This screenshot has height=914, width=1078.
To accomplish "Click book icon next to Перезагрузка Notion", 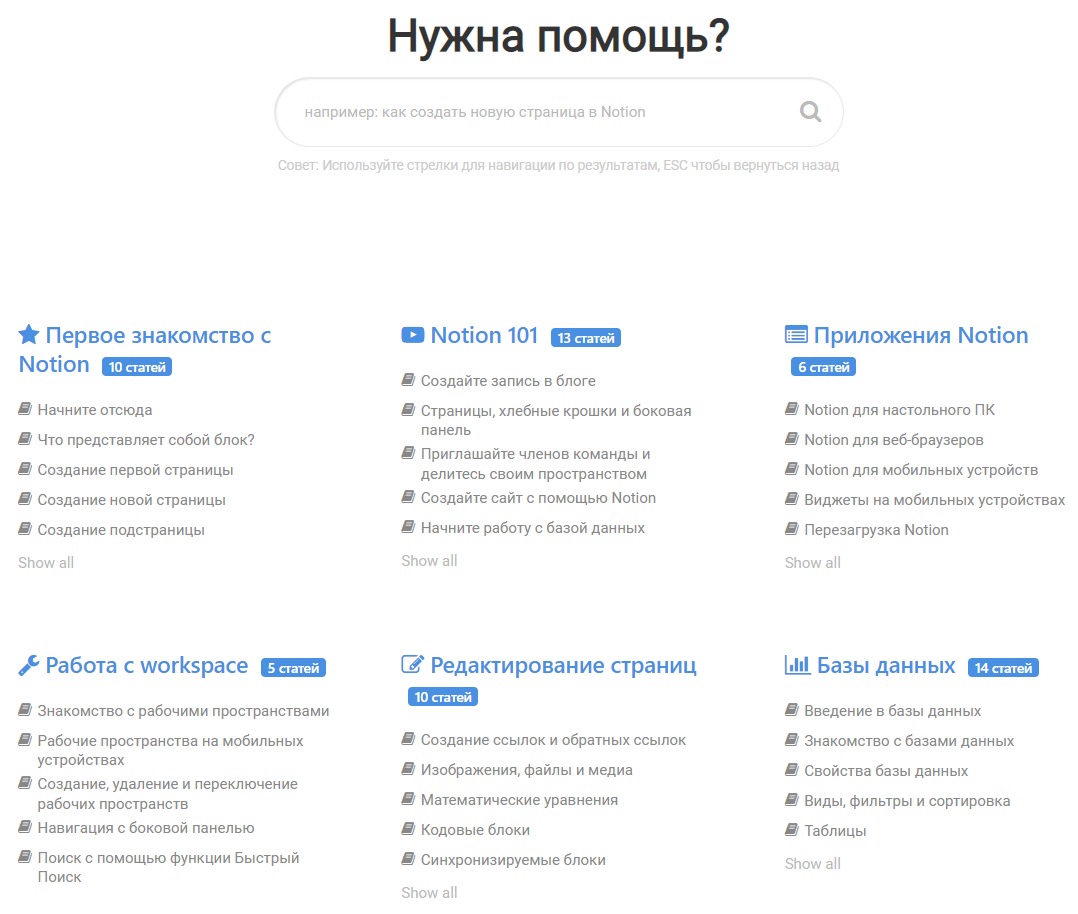I will [x=792, y=529].
